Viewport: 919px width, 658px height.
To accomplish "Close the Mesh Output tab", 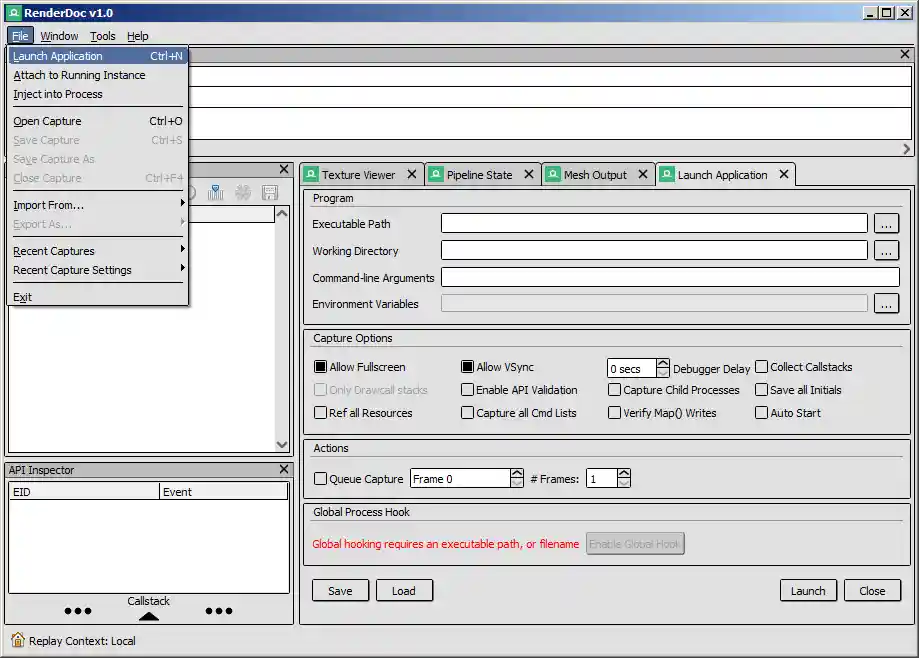I will pos(643,174).
